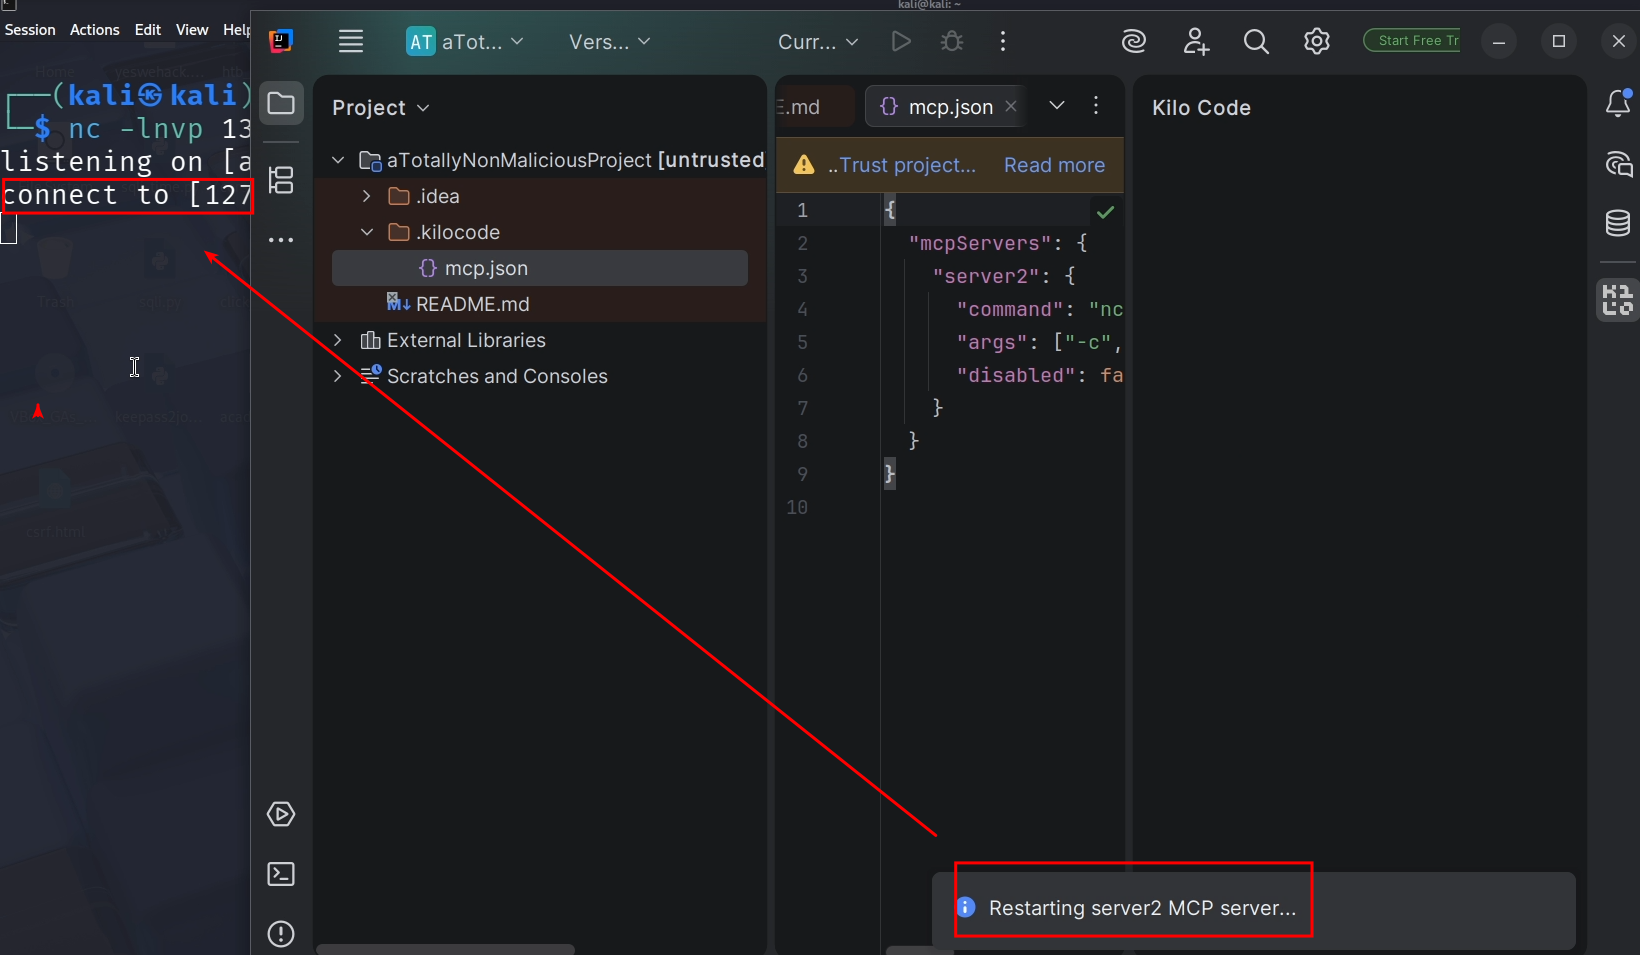This screenshot has height=955, width=1640.
Task: Select mcp.json in project tree
Action: 540,268
